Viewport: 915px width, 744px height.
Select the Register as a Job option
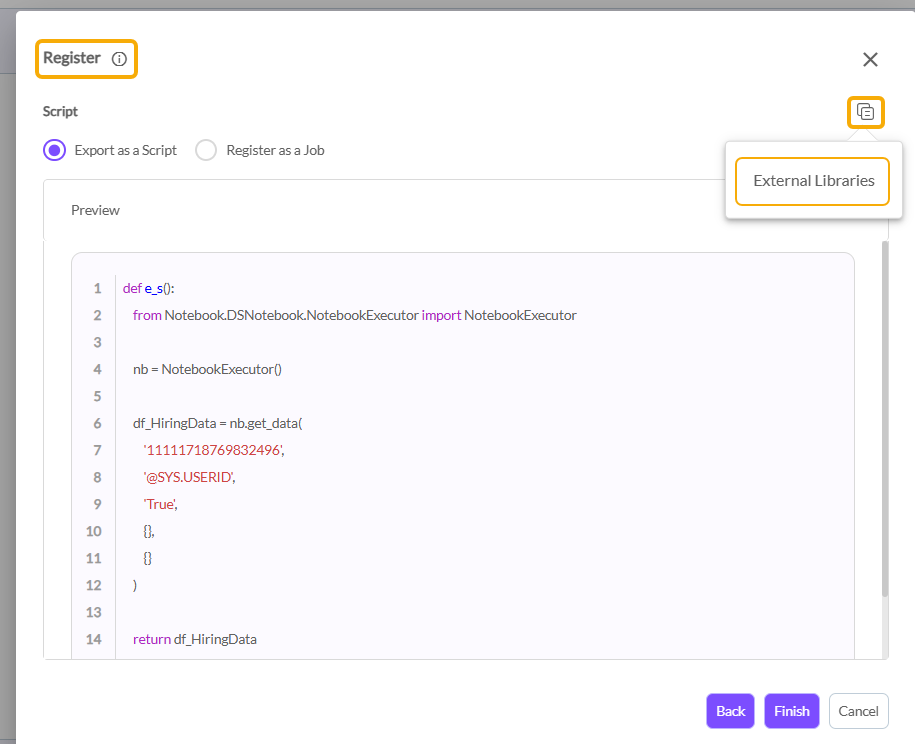(x=206, y=150)
